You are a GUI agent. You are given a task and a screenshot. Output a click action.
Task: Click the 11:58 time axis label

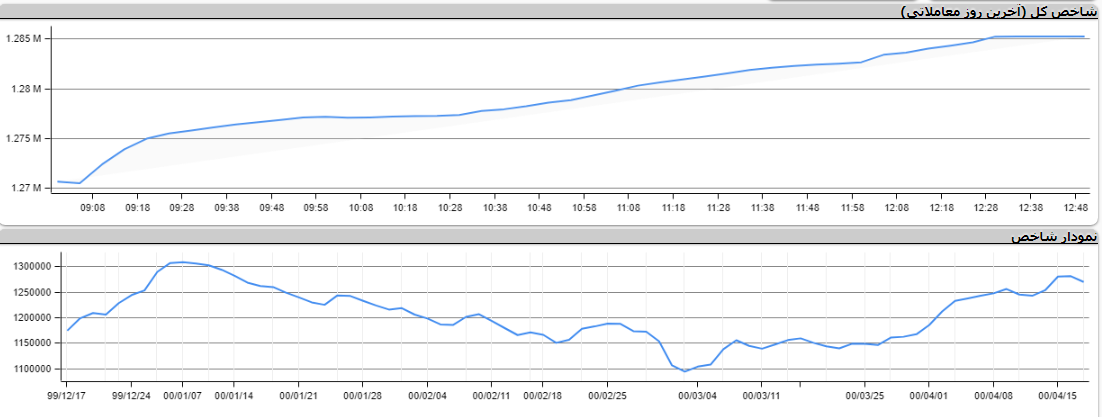click(x=852, y=208)
